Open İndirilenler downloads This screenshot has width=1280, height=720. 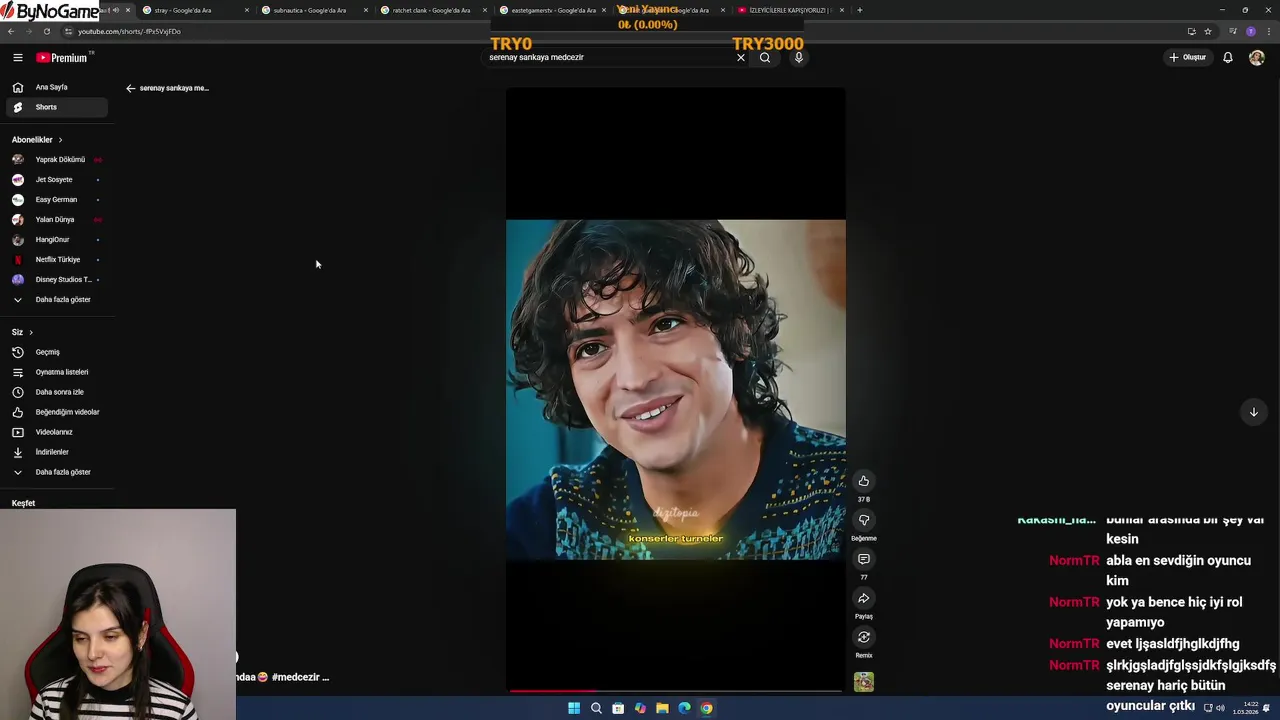tap(55, 452)
